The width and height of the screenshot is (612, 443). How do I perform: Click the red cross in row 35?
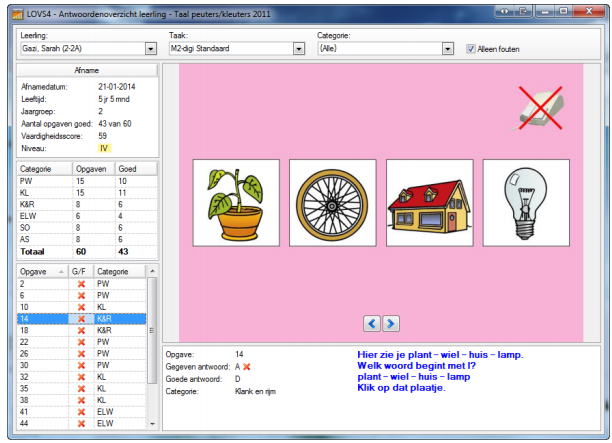[81, 389]
